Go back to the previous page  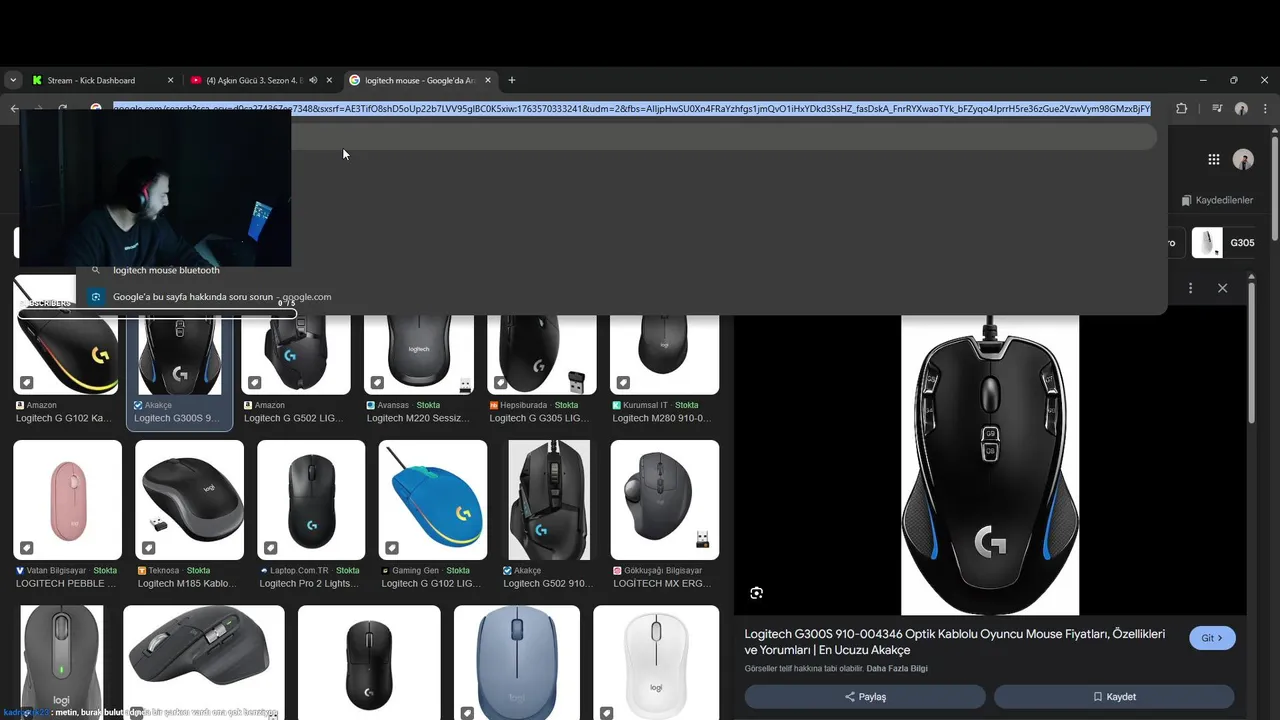[x=14, y=108]
